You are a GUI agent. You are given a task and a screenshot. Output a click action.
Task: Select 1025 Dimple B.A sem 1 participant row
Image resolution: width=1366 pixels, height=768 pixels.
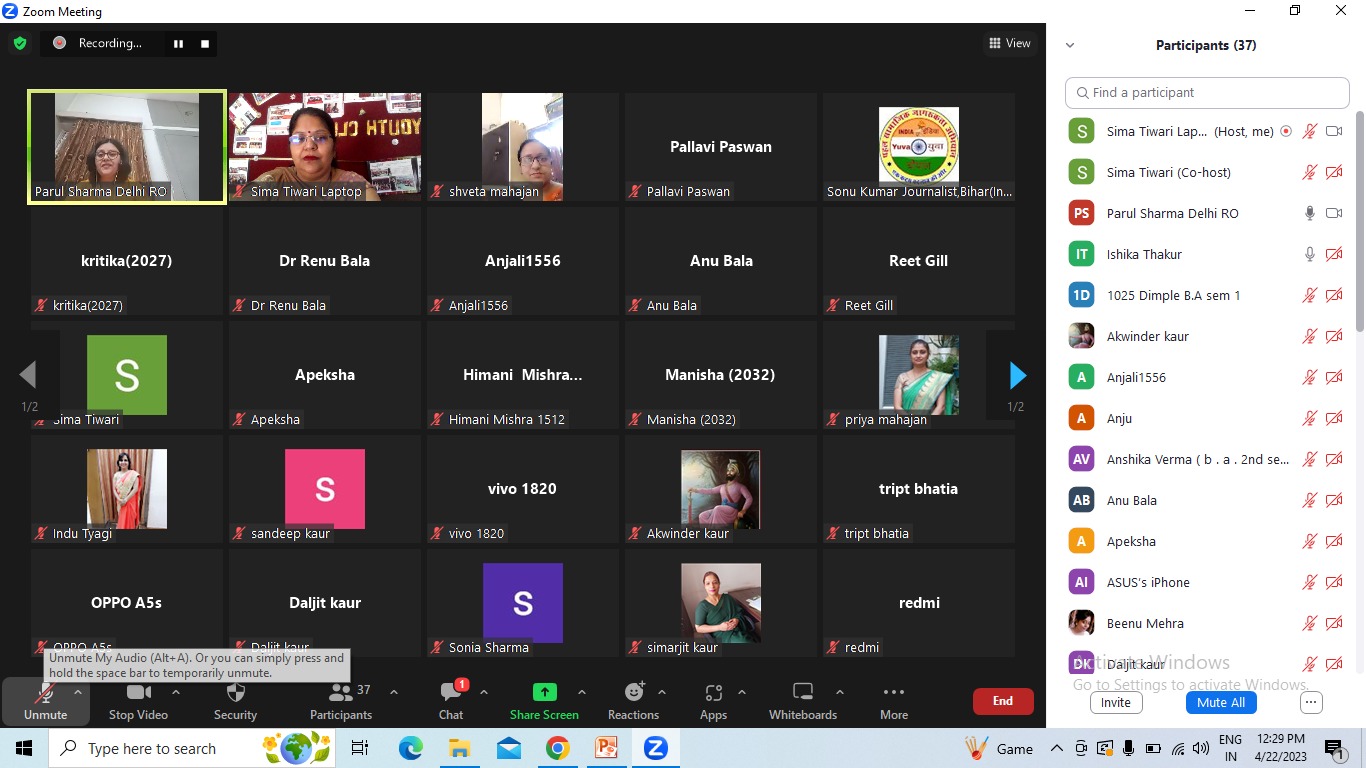(x=1205, y=295)
